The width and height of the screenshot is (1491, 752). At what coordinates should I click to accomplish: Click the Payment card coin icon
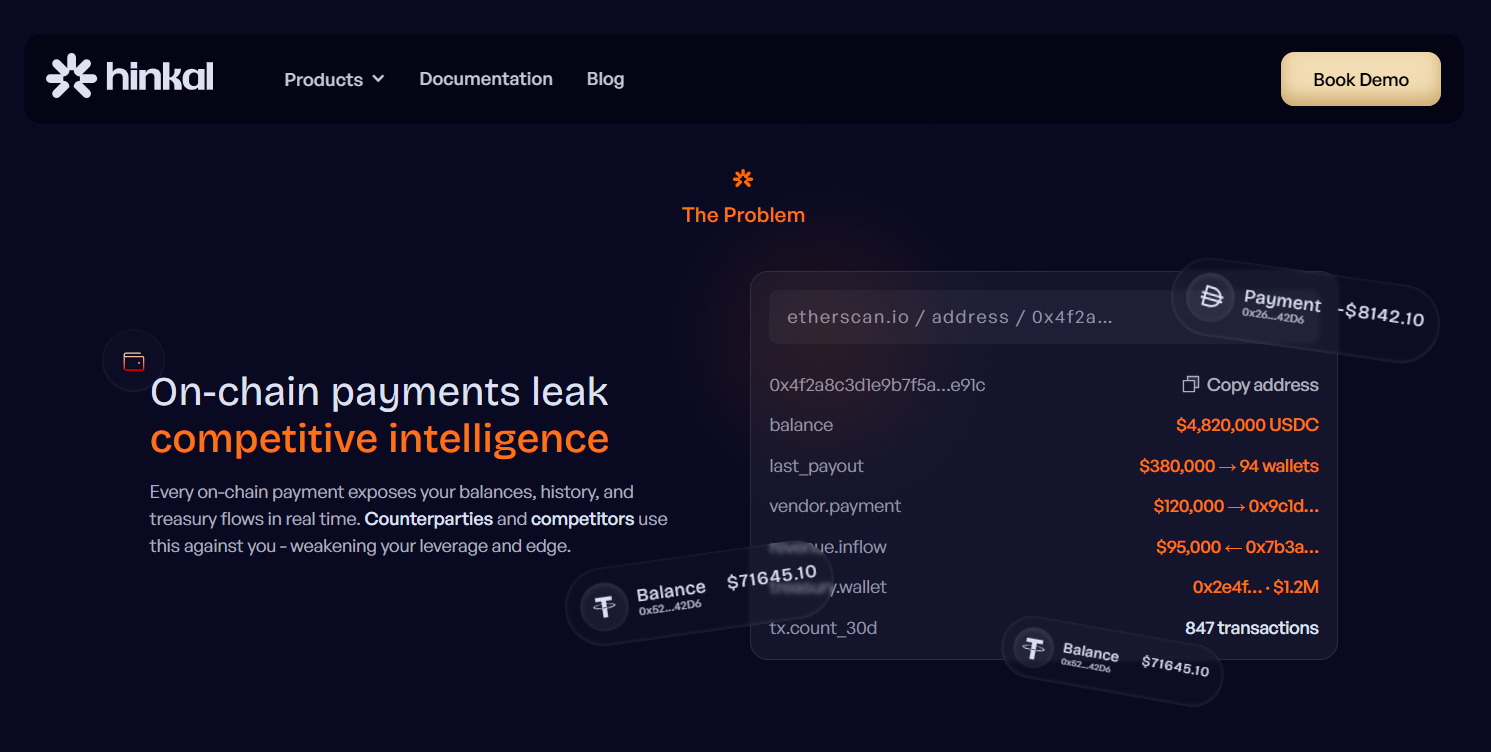(x=1211, y=297)
